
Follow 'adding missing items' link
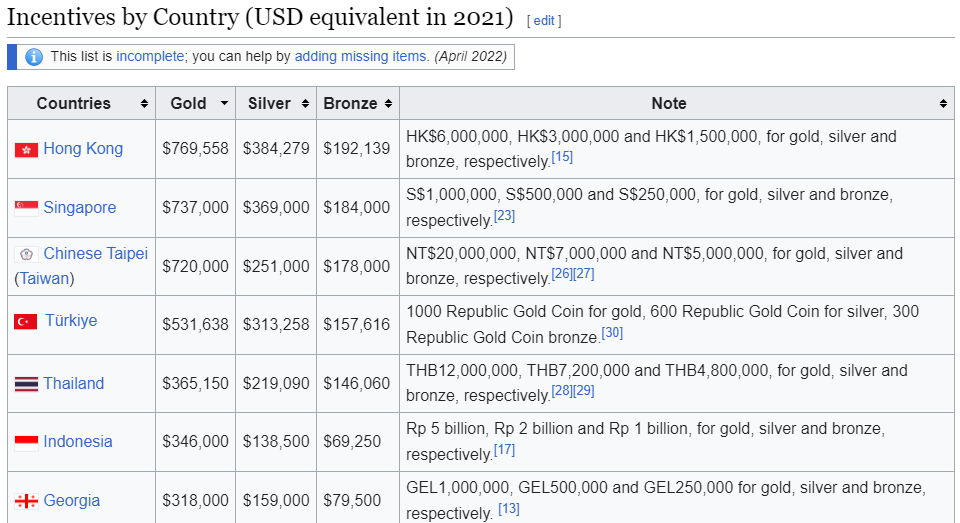coord(360,57)
